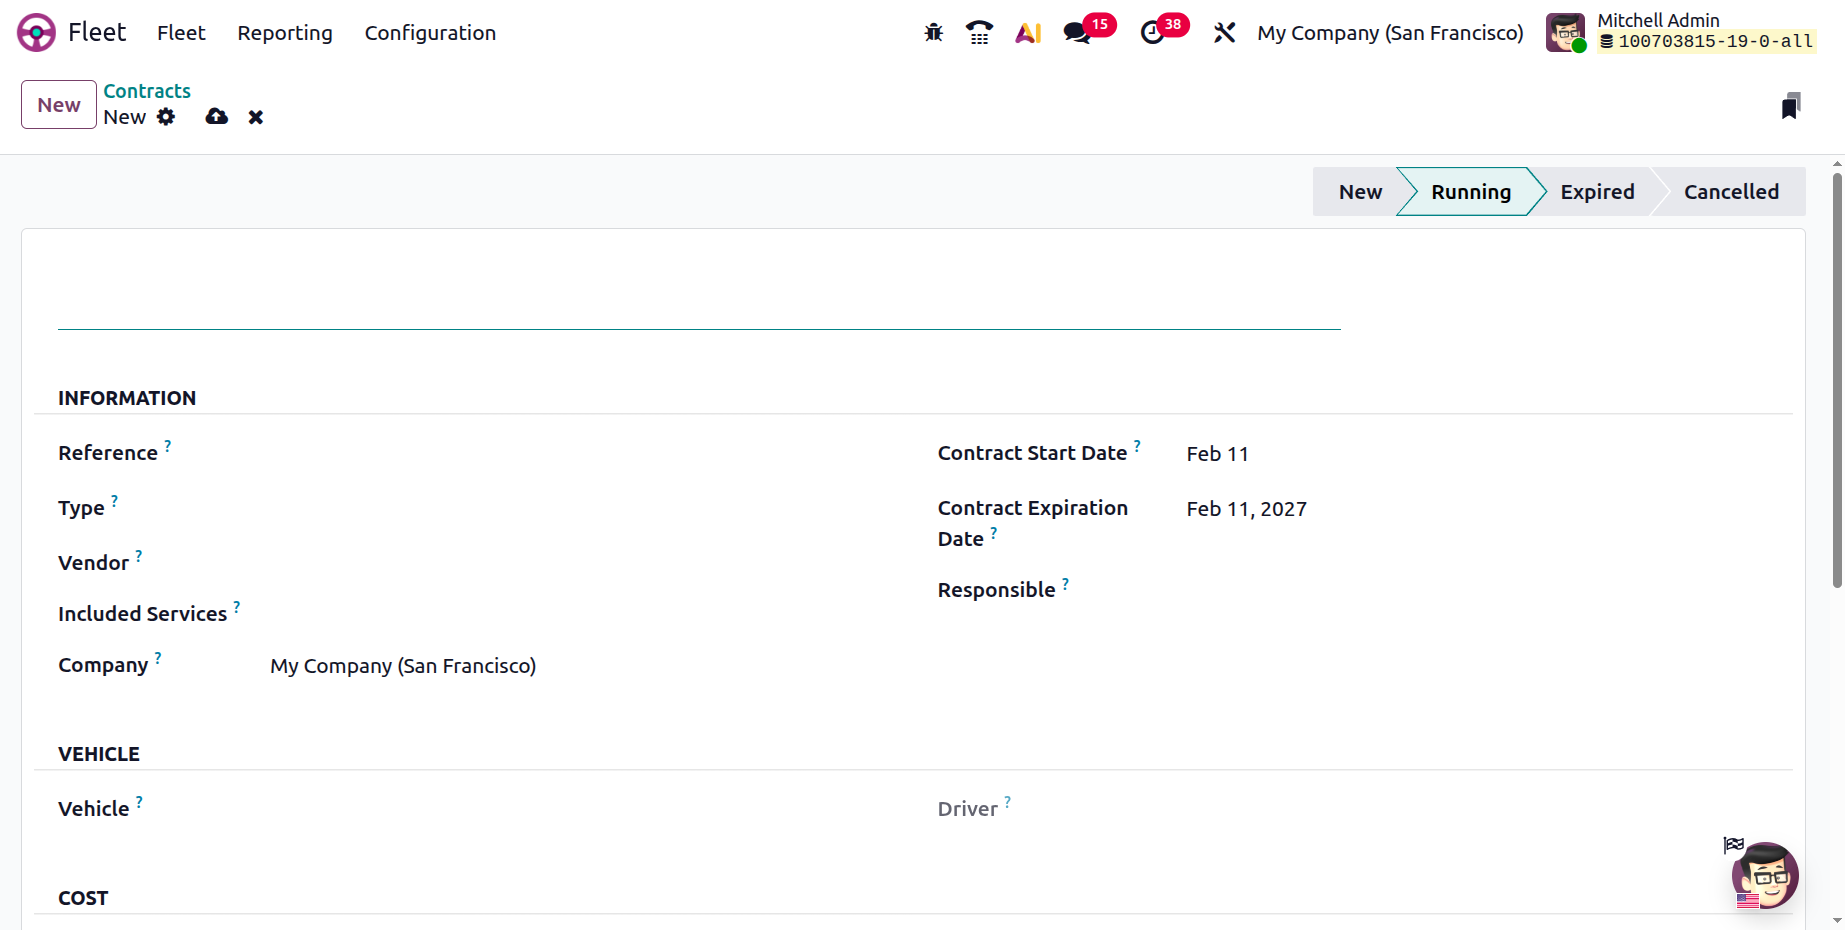Open the activities clock icon
Screen dimensions: 1845x930
pos(1152,33)
